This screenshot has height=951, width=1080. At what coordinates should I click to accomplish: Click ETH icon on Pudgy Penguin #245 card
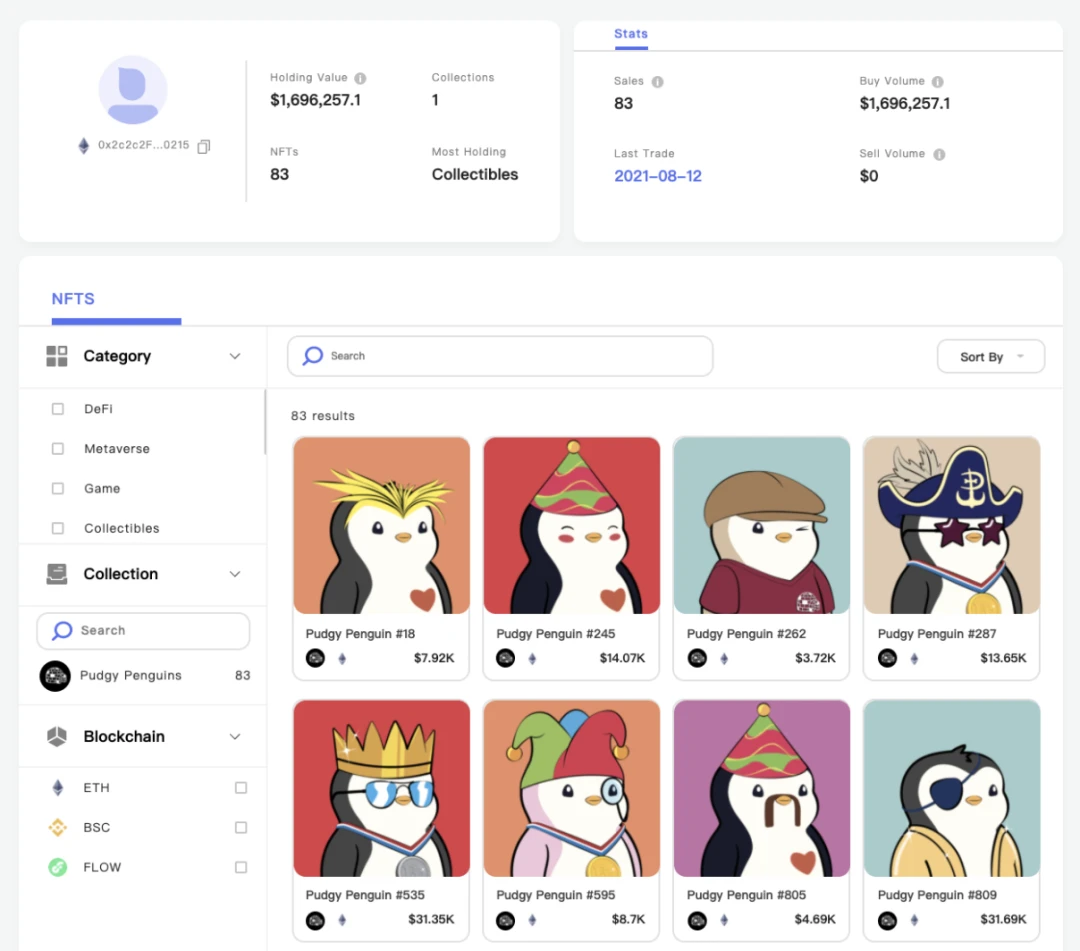click(532, 658)
